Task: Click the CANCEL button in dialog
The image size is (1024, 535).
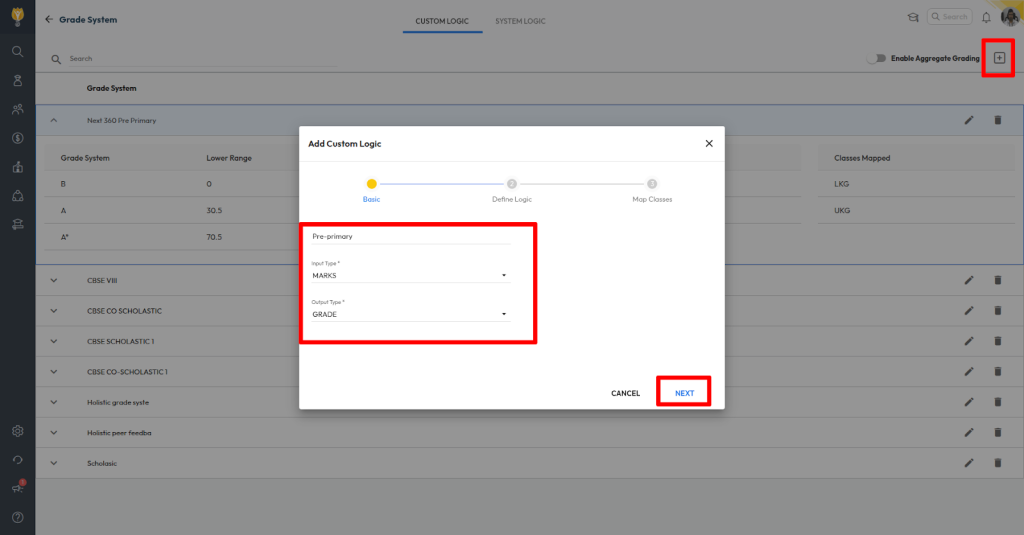Action: click(625, 393)
